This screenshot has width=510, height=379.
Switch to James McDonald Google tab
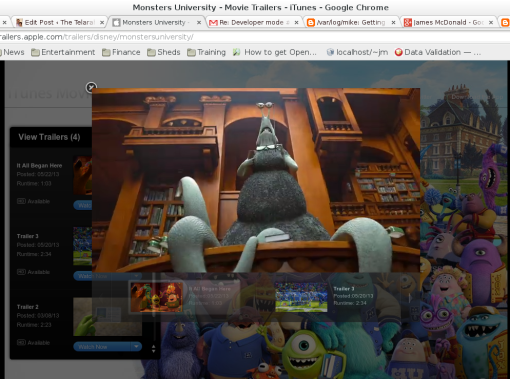pos(443,22)
